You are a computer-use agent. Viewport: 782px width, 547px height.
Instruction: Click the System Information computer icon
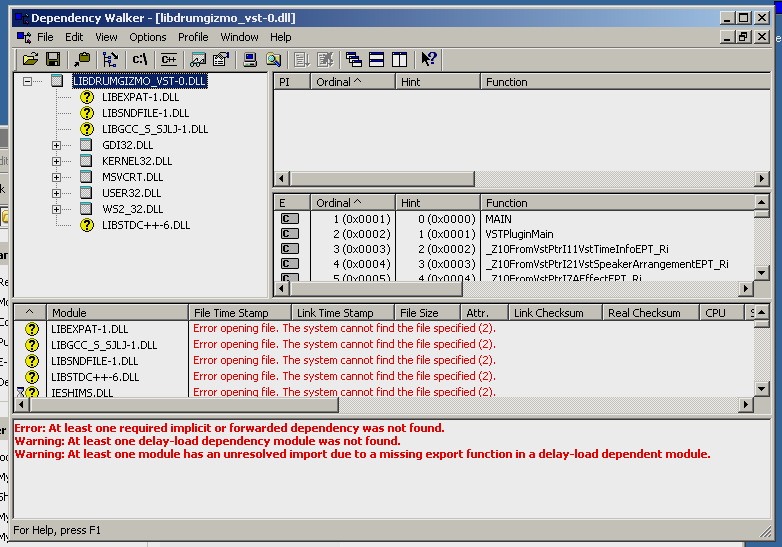pyautogui.click(x=250, y=59)
